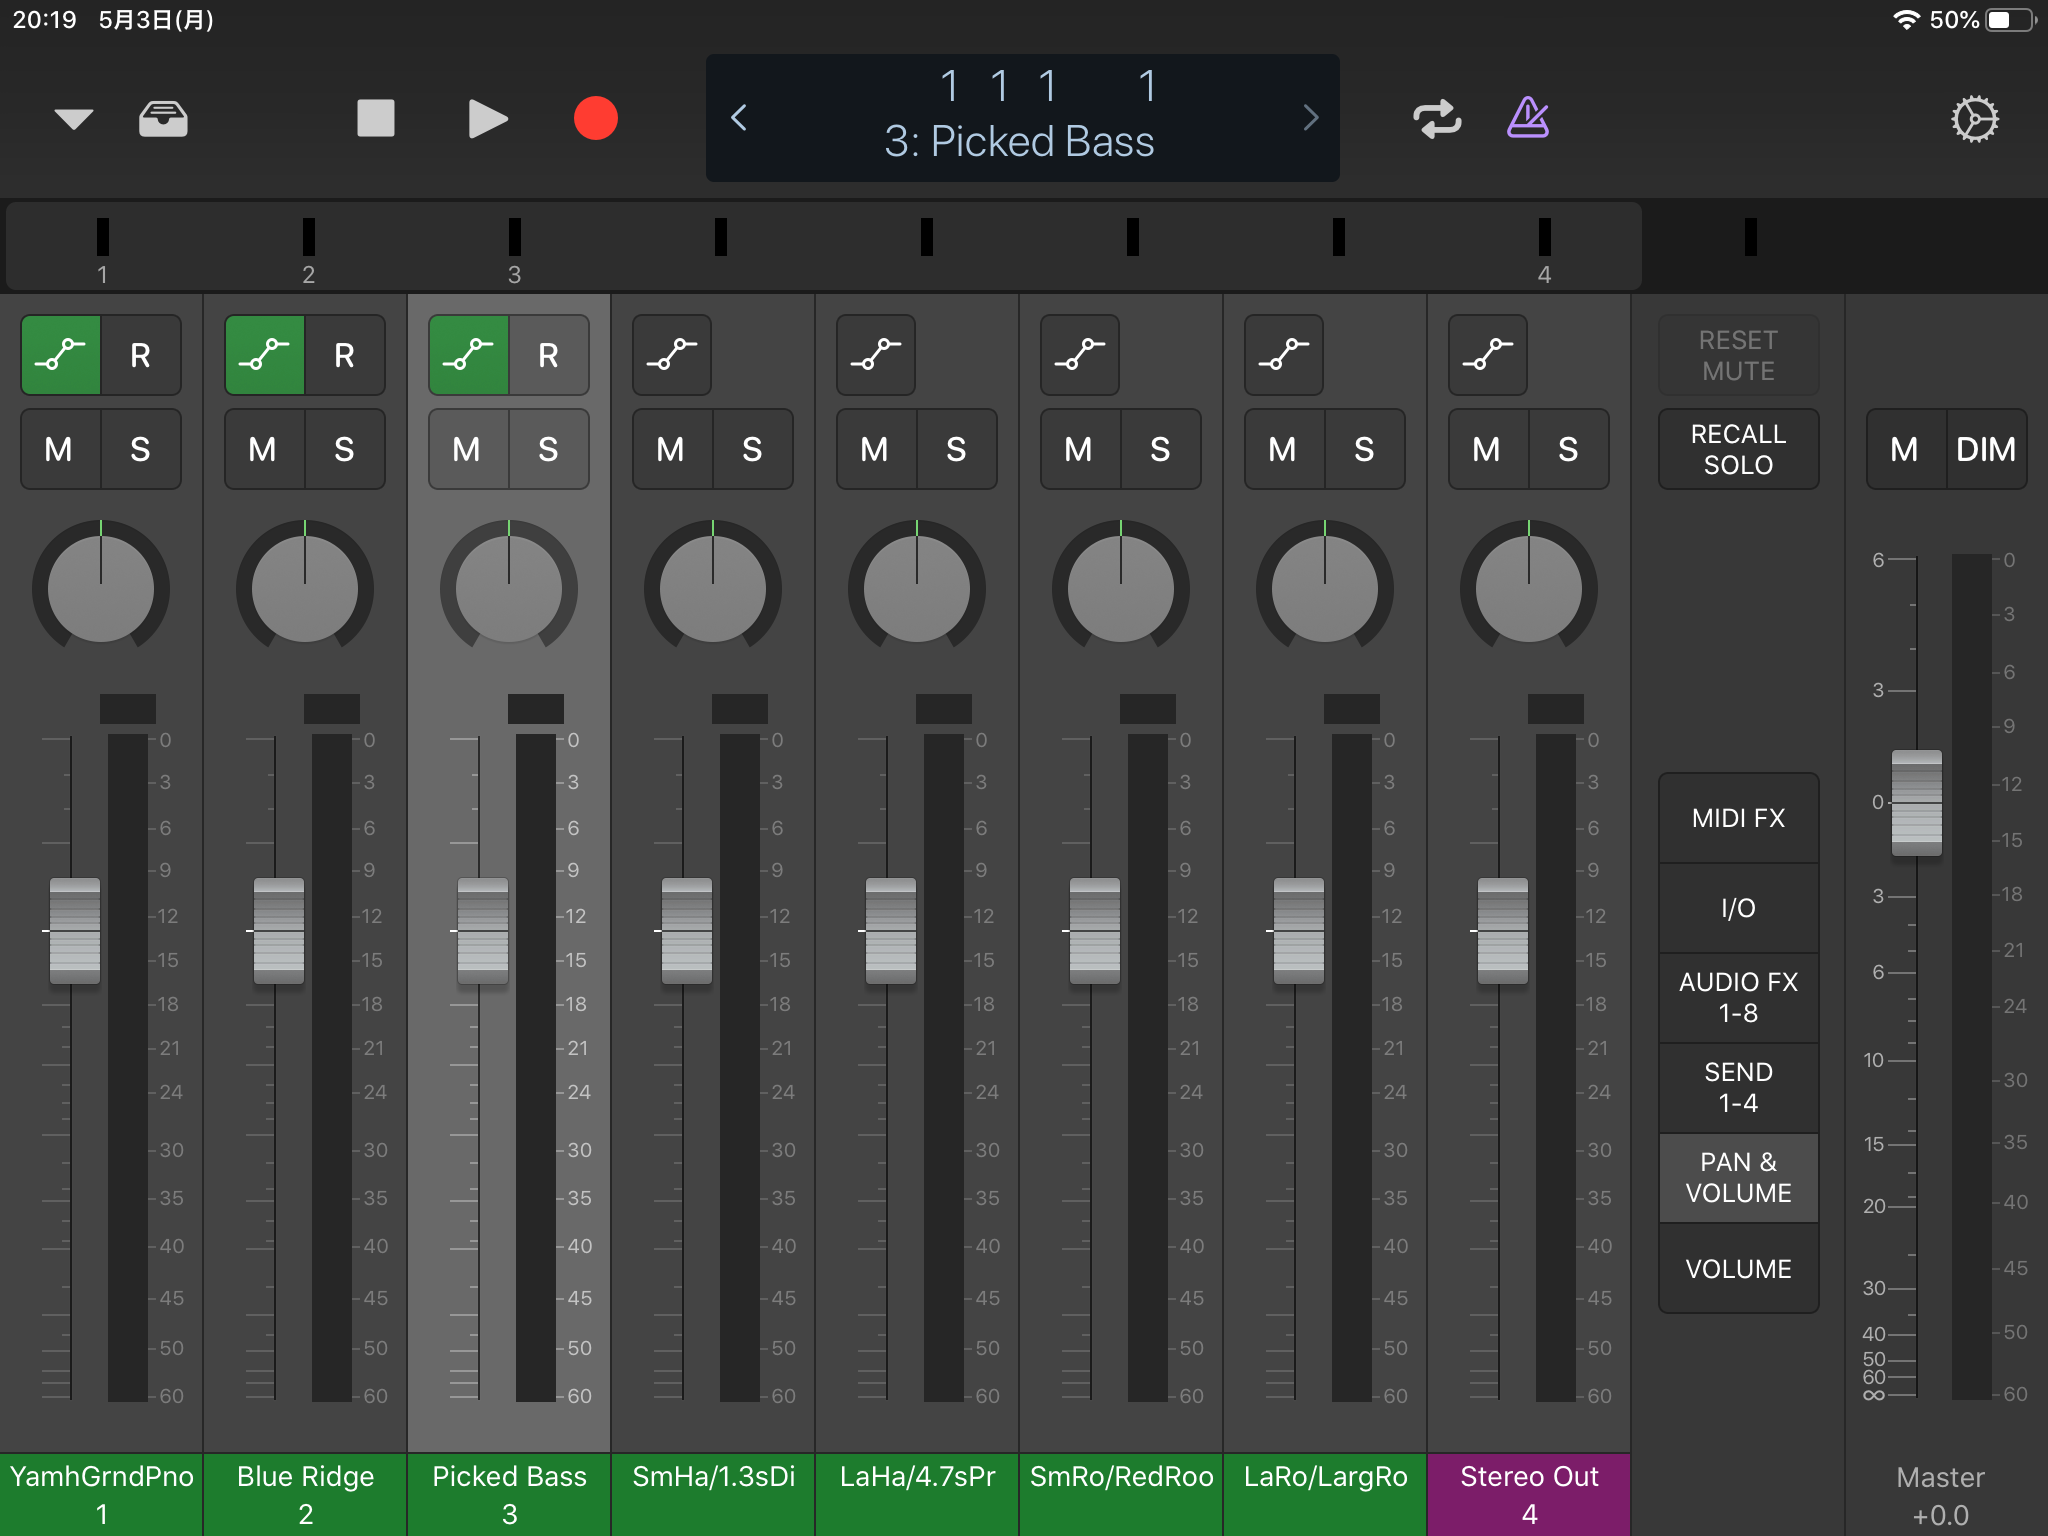Go to previous track with left chevron
The width and height of the screenshot is (2048, 1536).
pyautogui.click(x=739, y=118)
